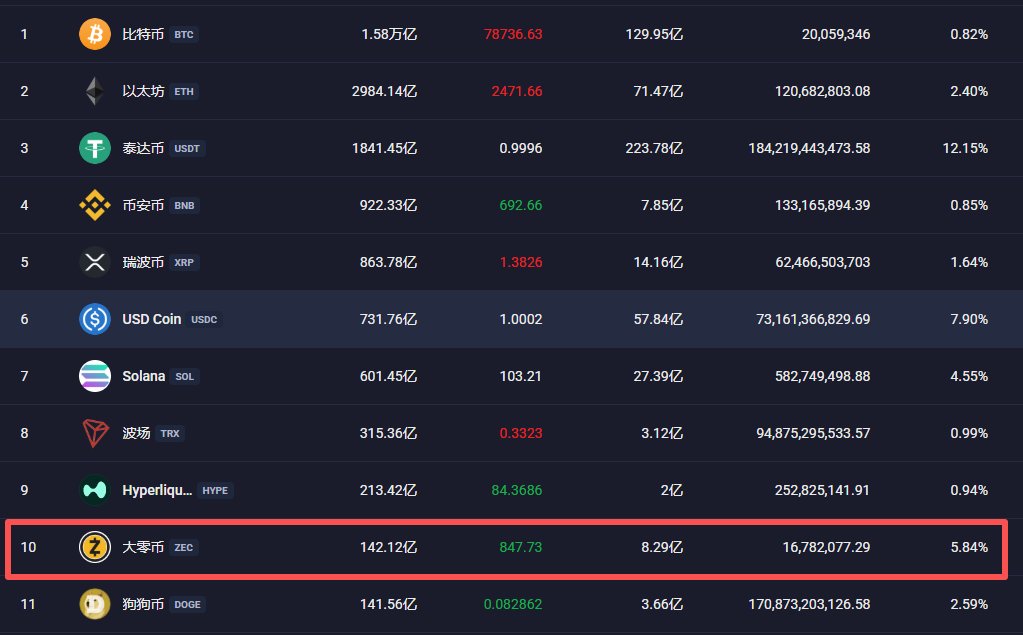Click the Bitcoin orange coin icon
The image size is (1023, 635).
click(95, 34)
